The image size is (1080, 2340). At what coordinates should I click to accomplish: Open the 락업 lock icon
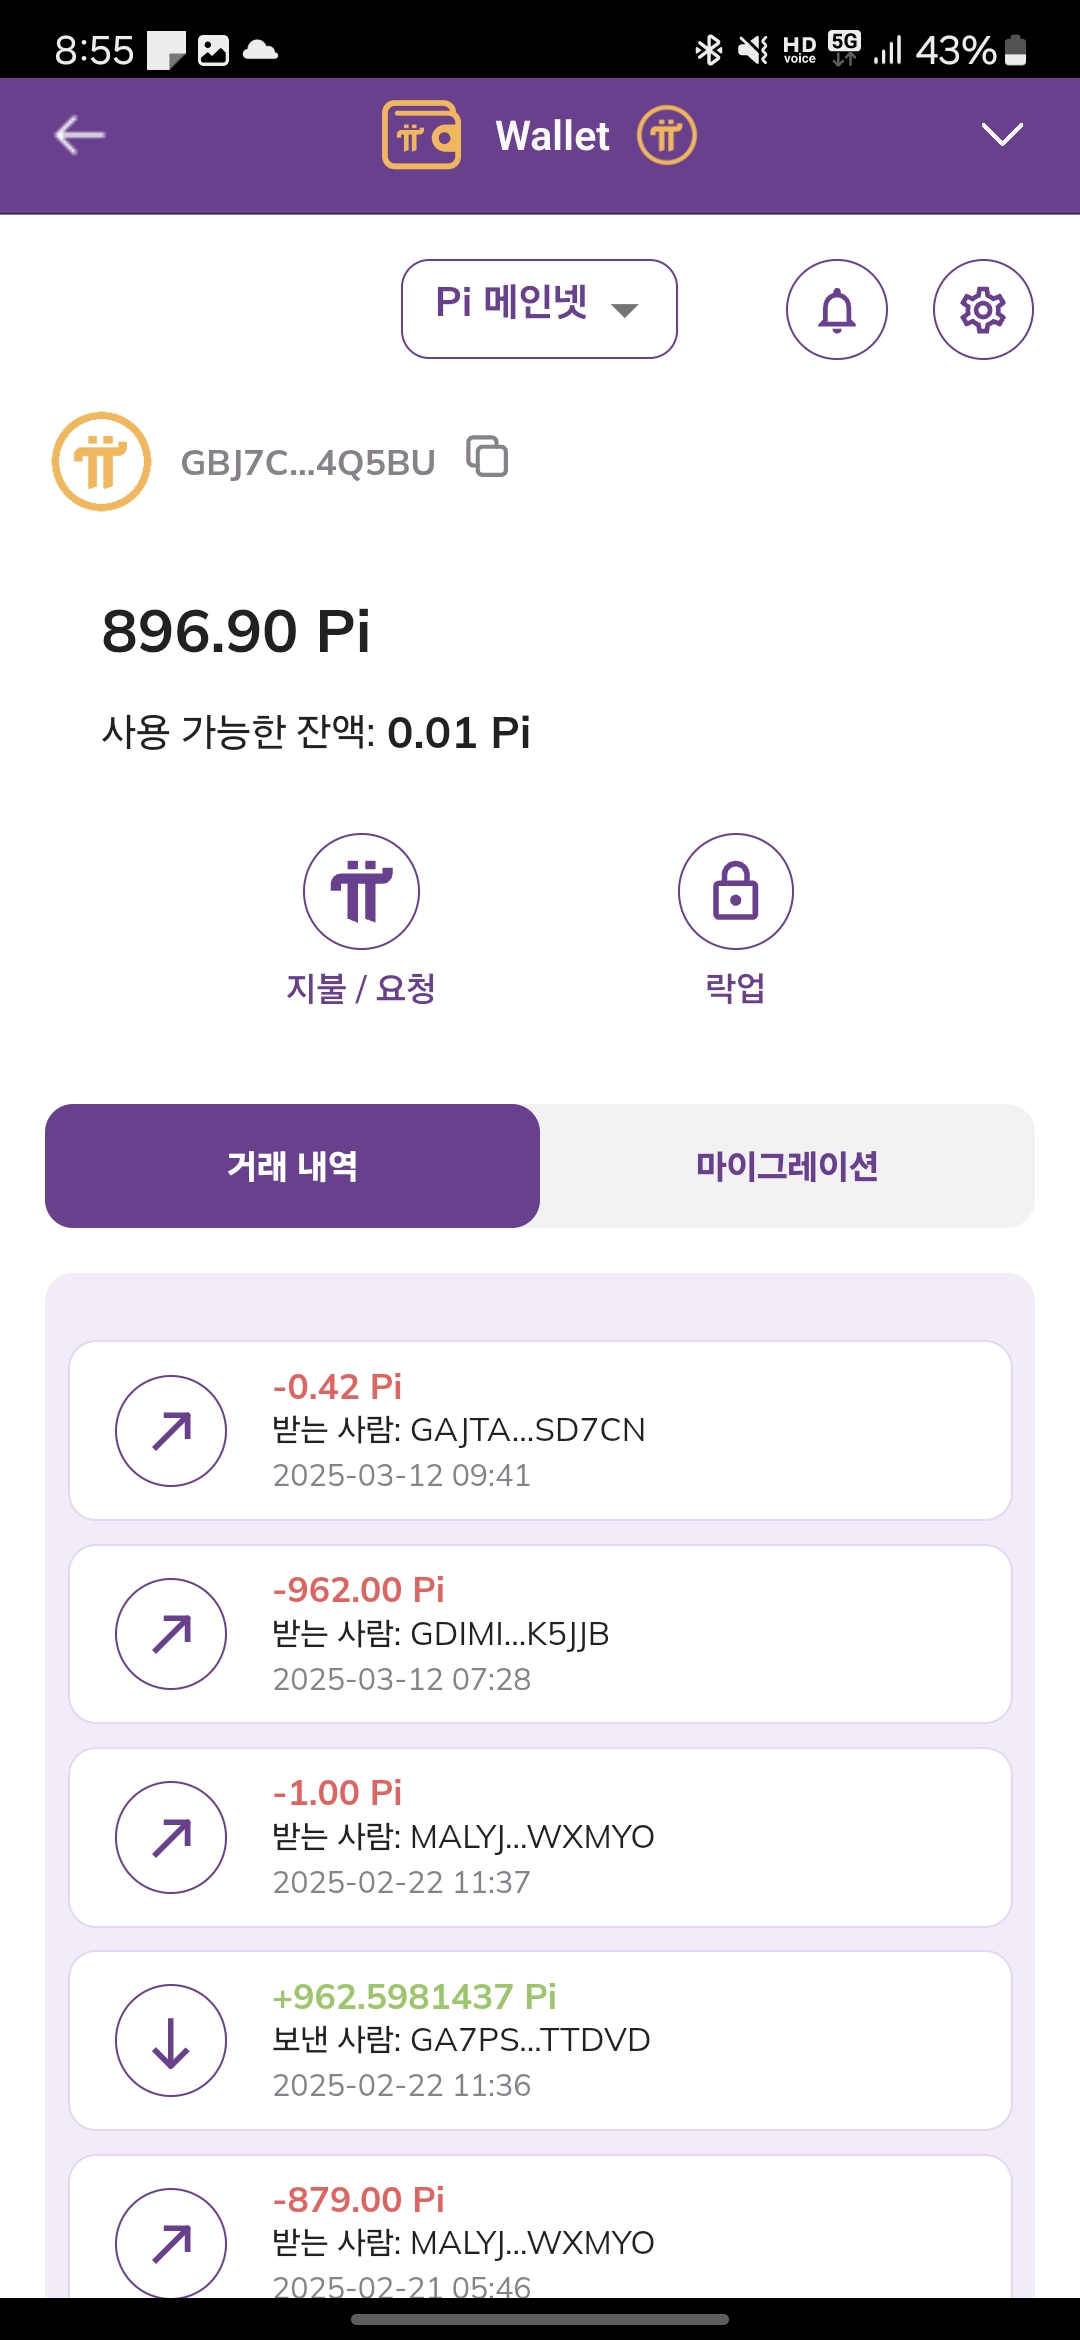735,891
